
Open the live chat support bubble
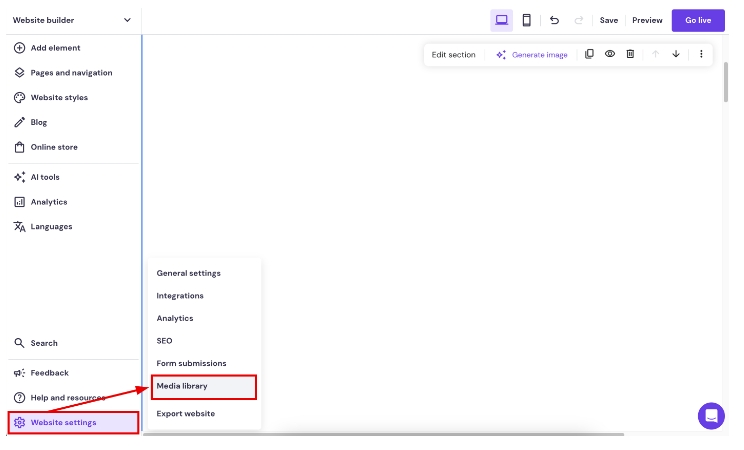[711, 415]
